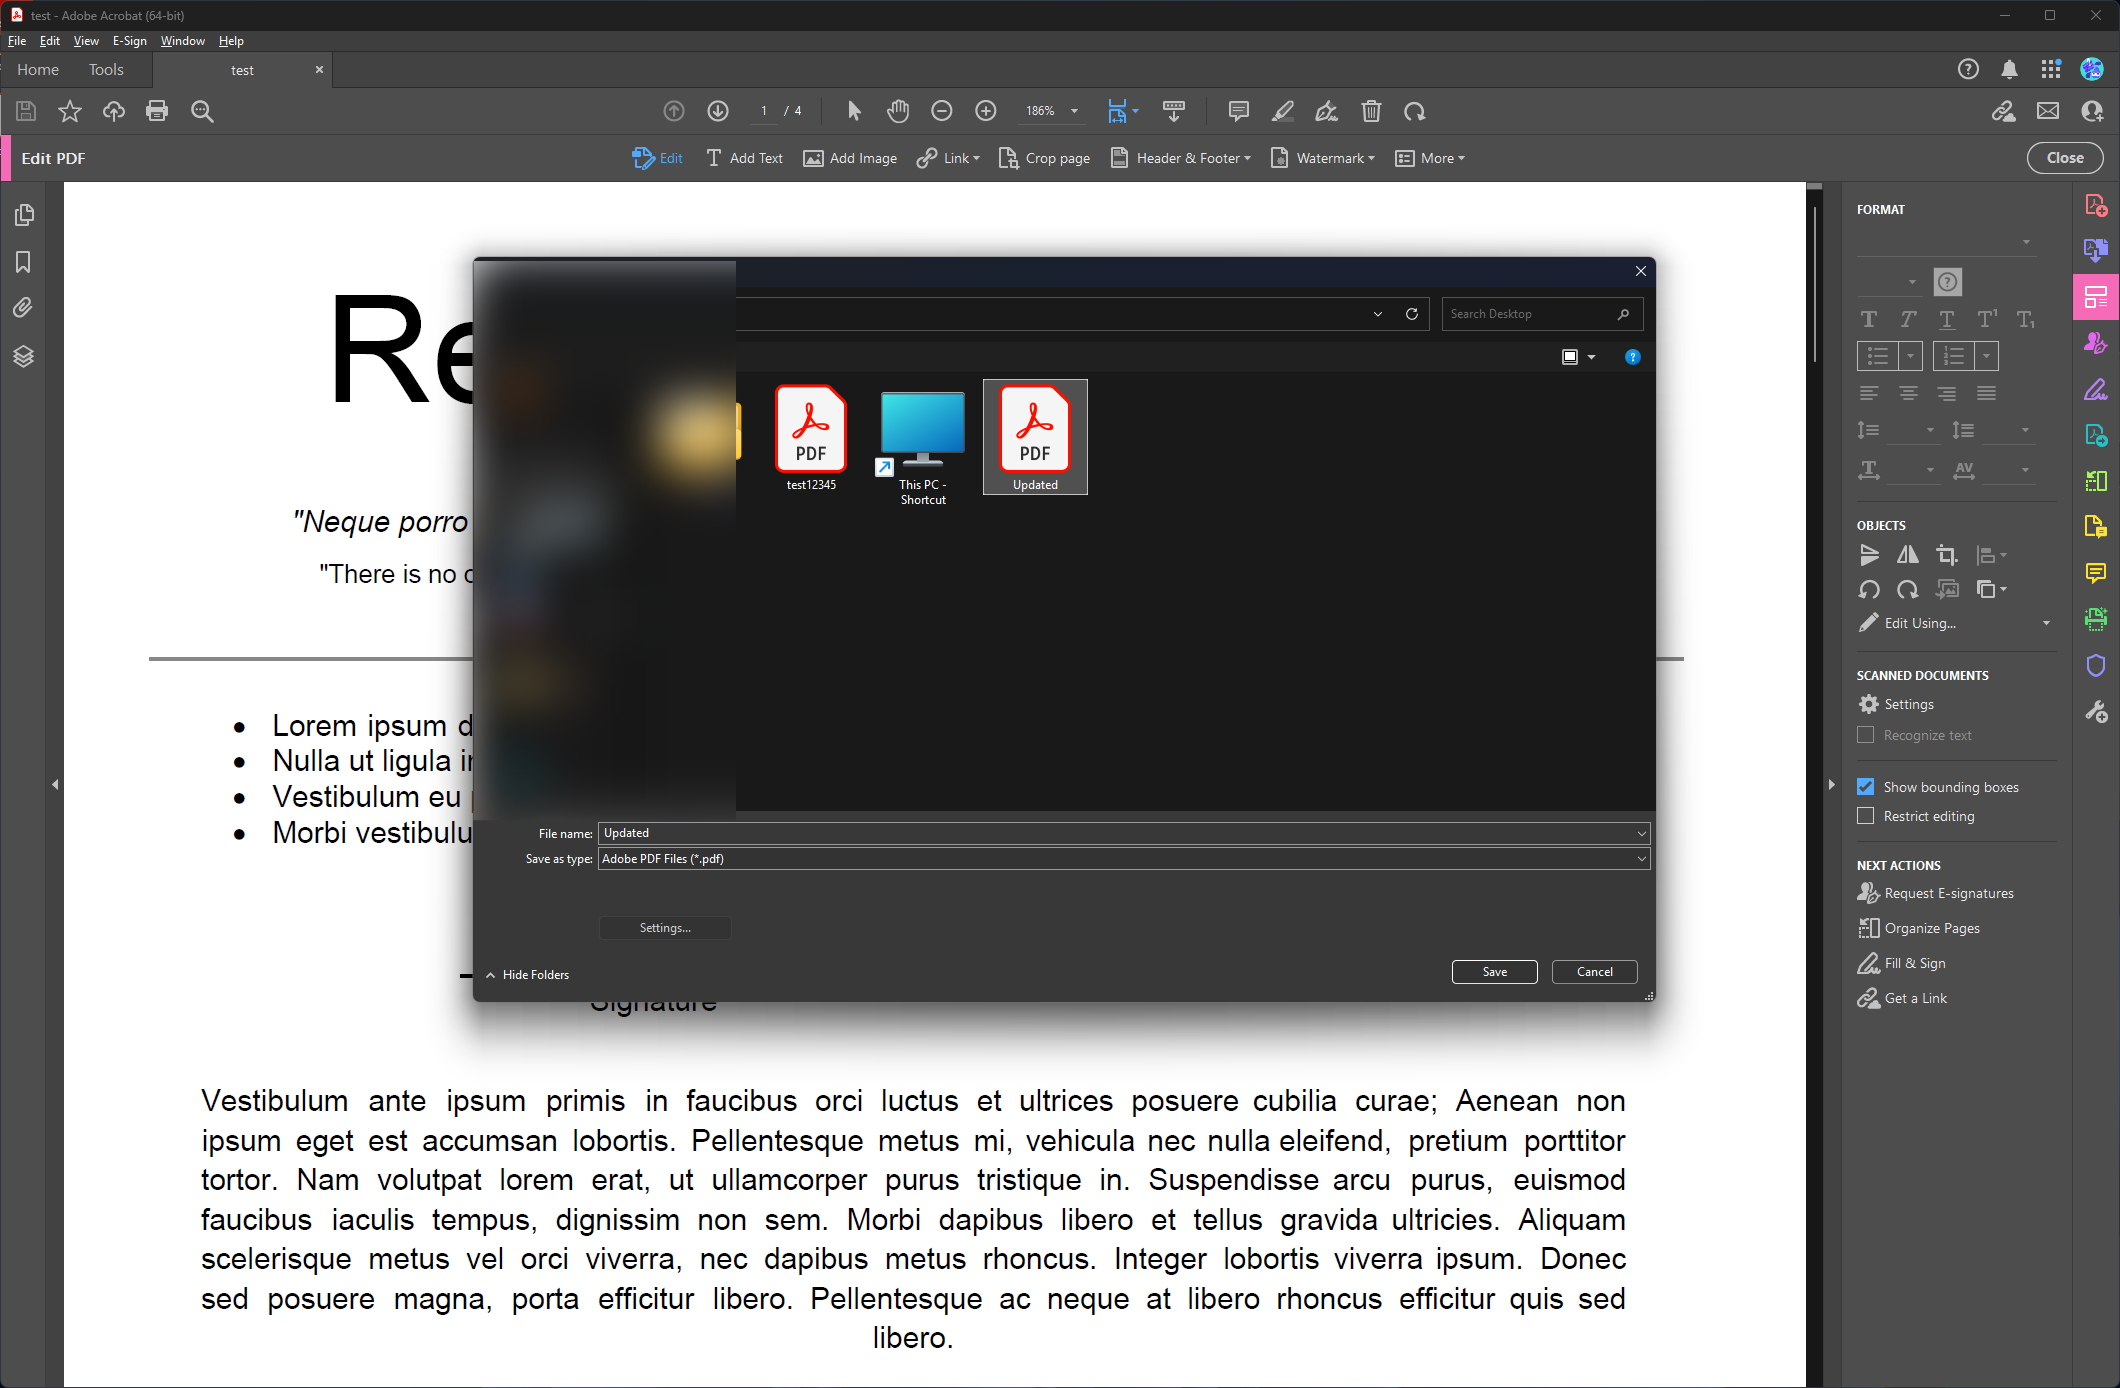Viewport: 2120px width, 1388px height.
Task: Check the Recognize text checkbox
Action: pos(1865,735)
